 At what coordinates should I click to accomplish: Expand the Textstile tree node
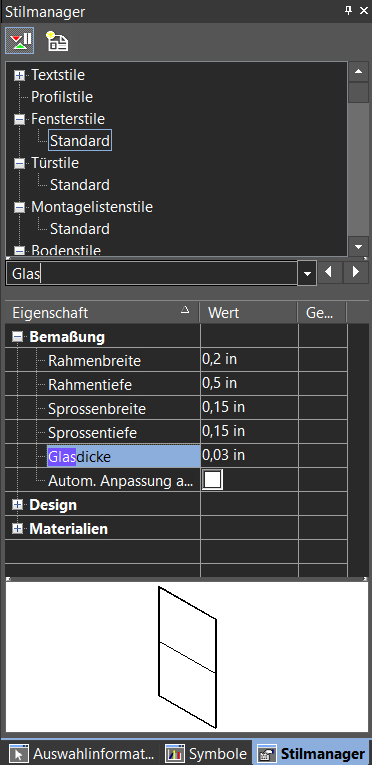[20, 76]
